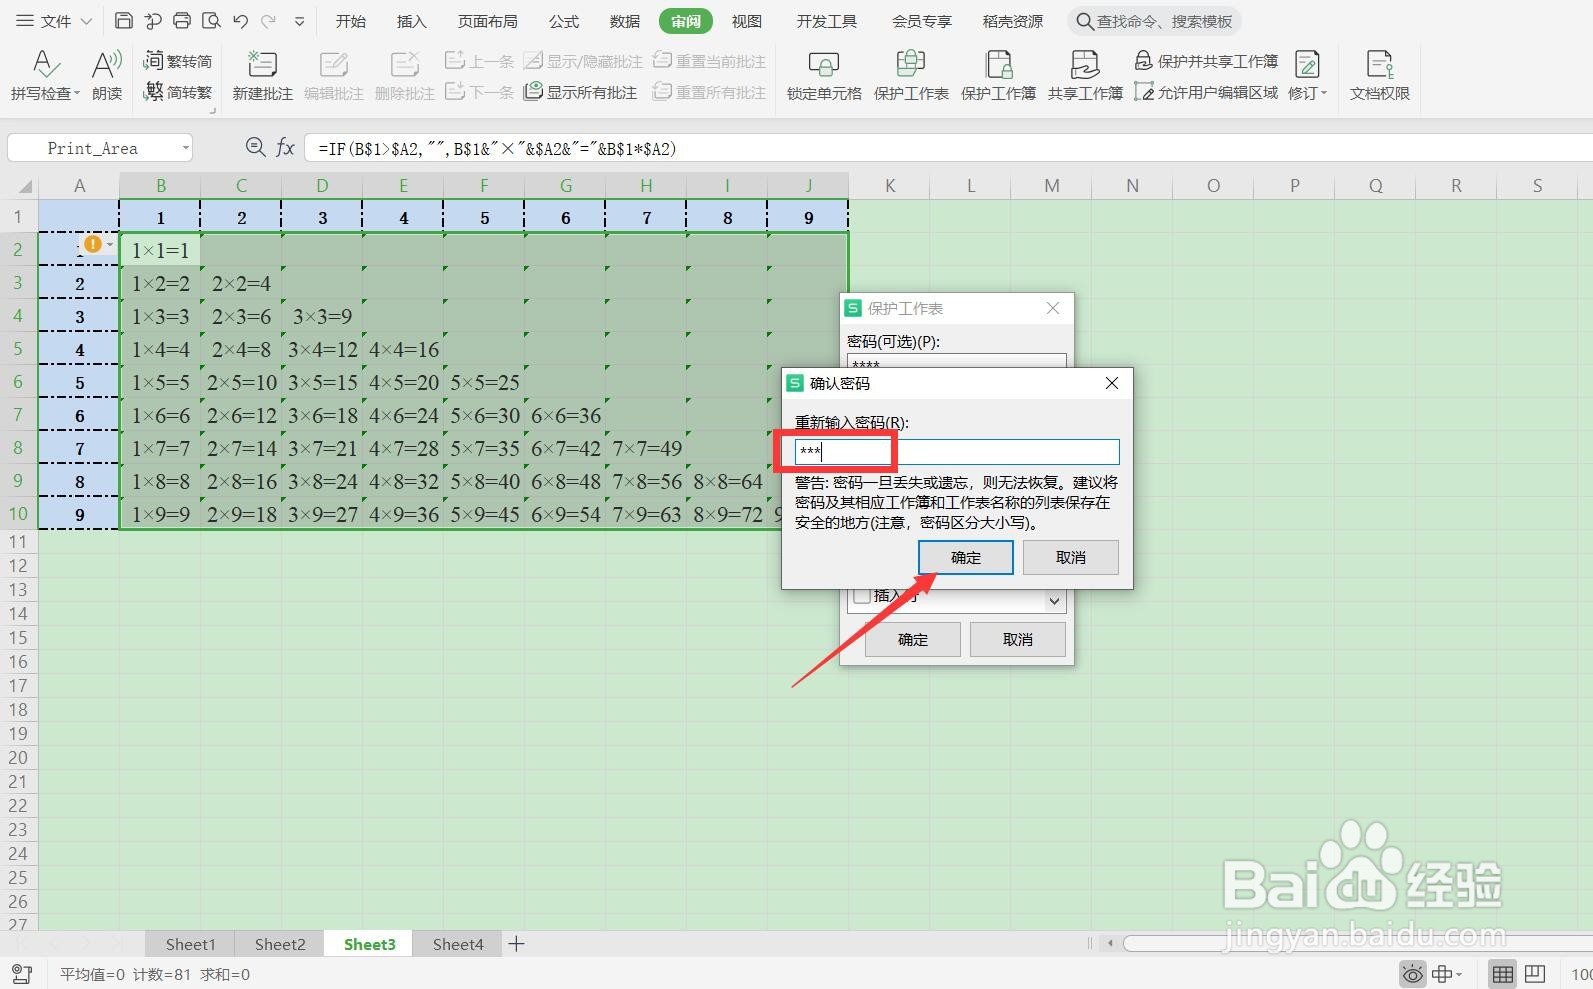This screenshot has height=989, width=1593.
Task: Close the 保护工作表 dialog
Action: (x=1053, y=308)
